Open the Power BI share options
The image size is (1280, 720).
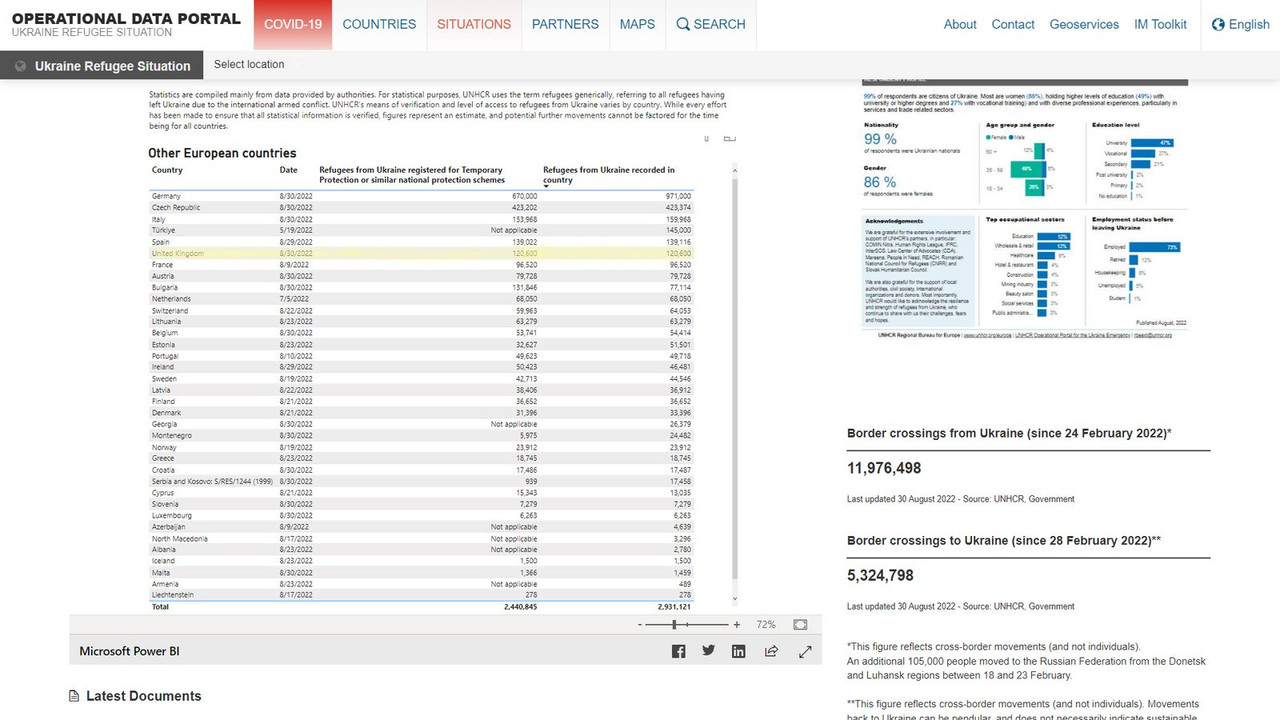click(771, 651)
